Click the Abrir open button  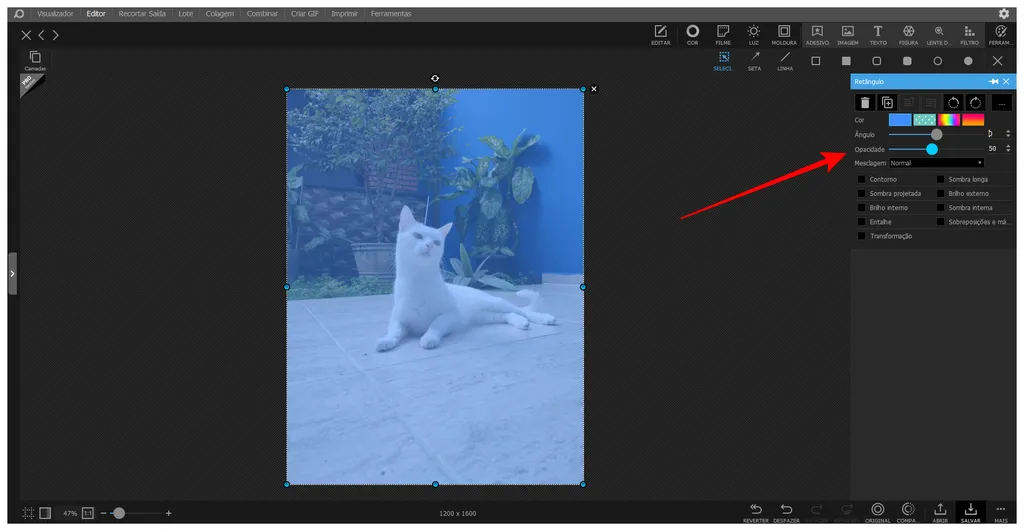click(x=940, y=513)
